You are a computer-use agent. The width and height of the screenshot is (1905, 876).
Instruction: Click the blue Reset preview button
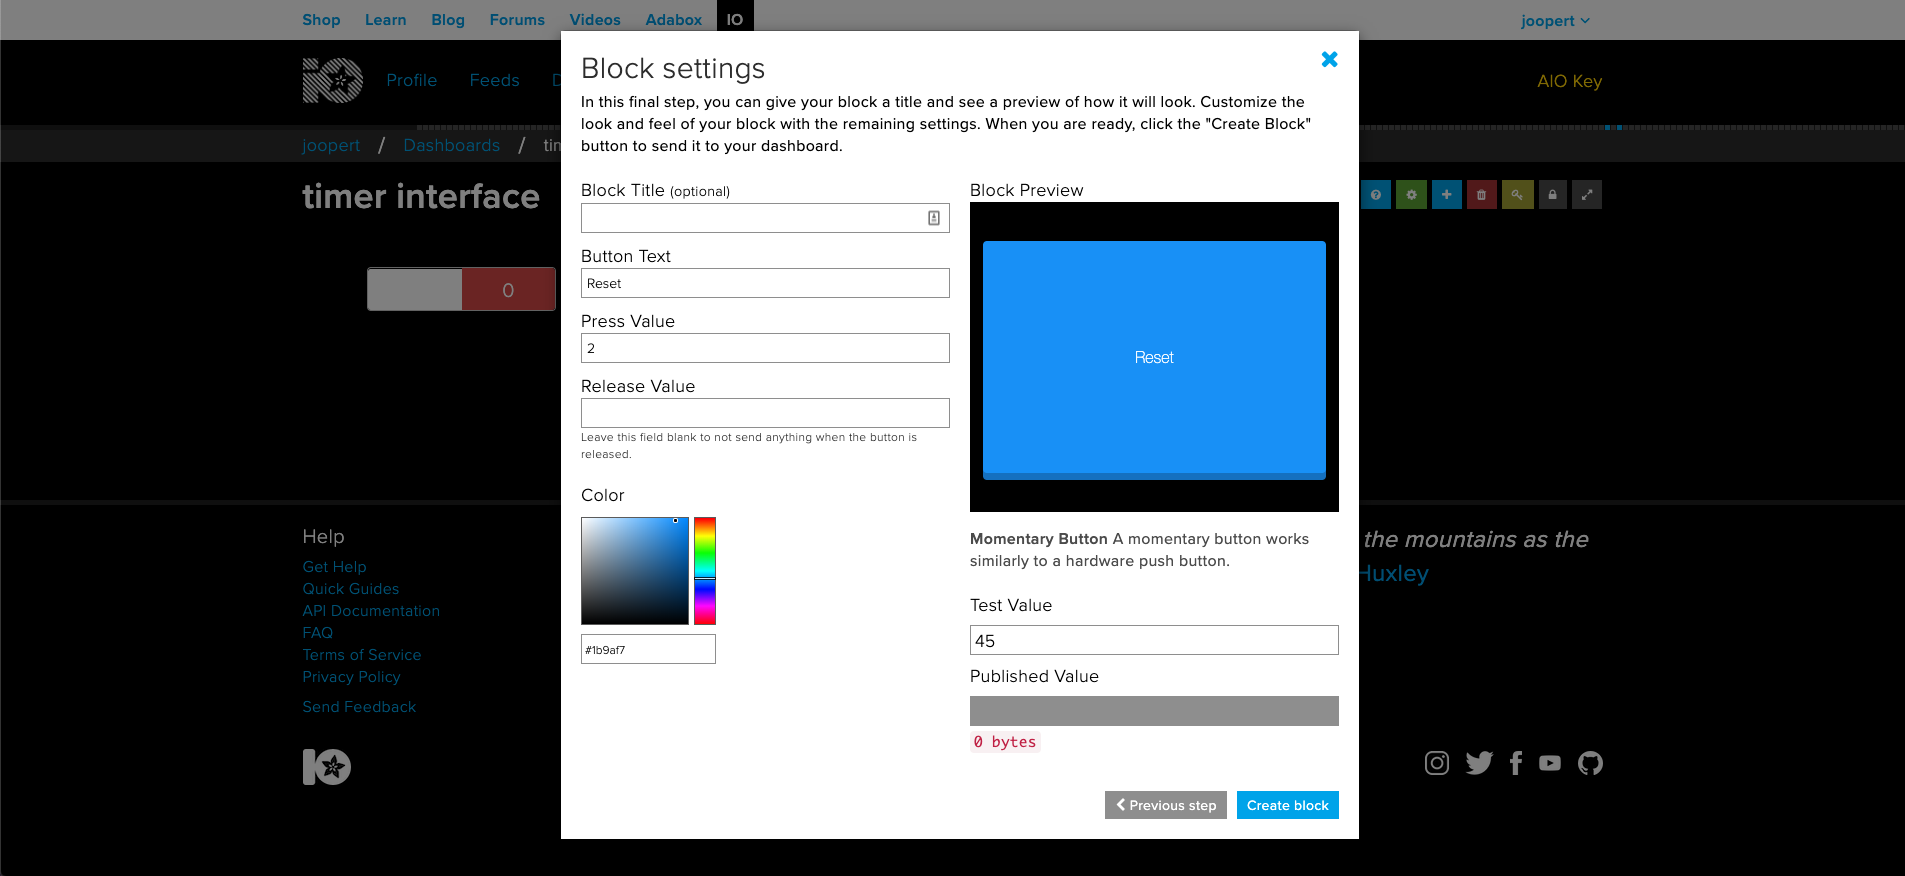click(1154, 358)
